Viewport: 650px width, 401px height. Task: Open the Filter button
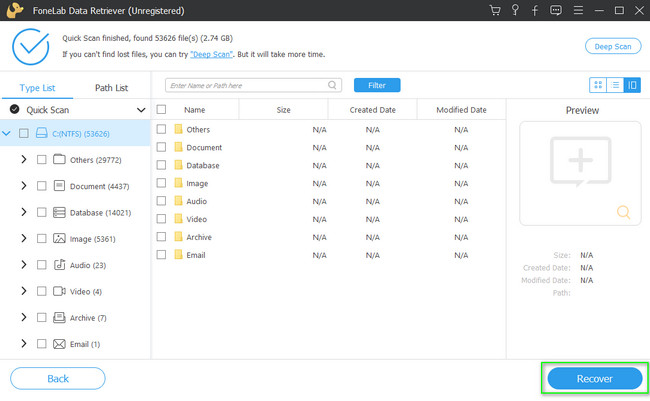tap(377, 85)
